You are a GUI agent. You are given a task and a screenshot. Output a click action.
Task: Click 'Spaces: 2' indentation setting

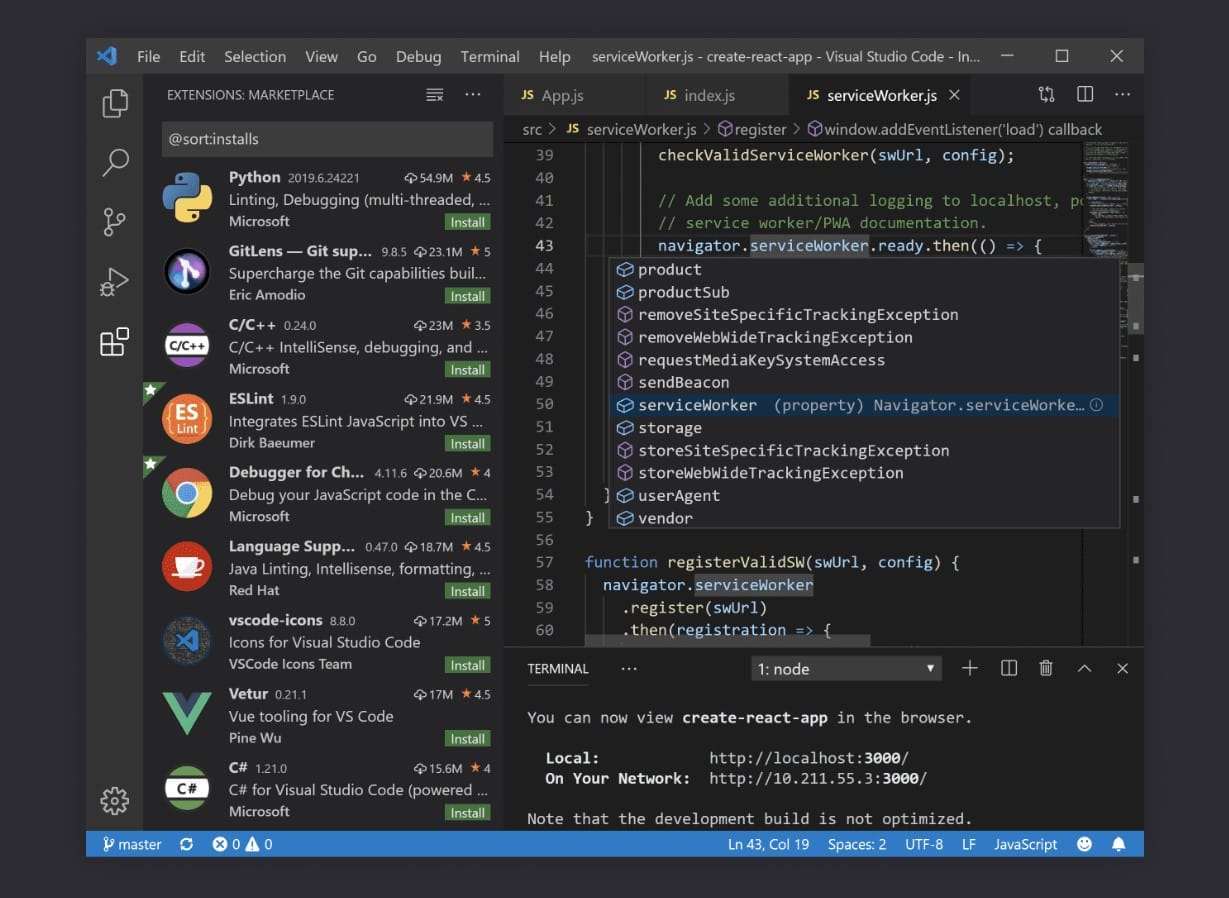[x=856, y=844]
